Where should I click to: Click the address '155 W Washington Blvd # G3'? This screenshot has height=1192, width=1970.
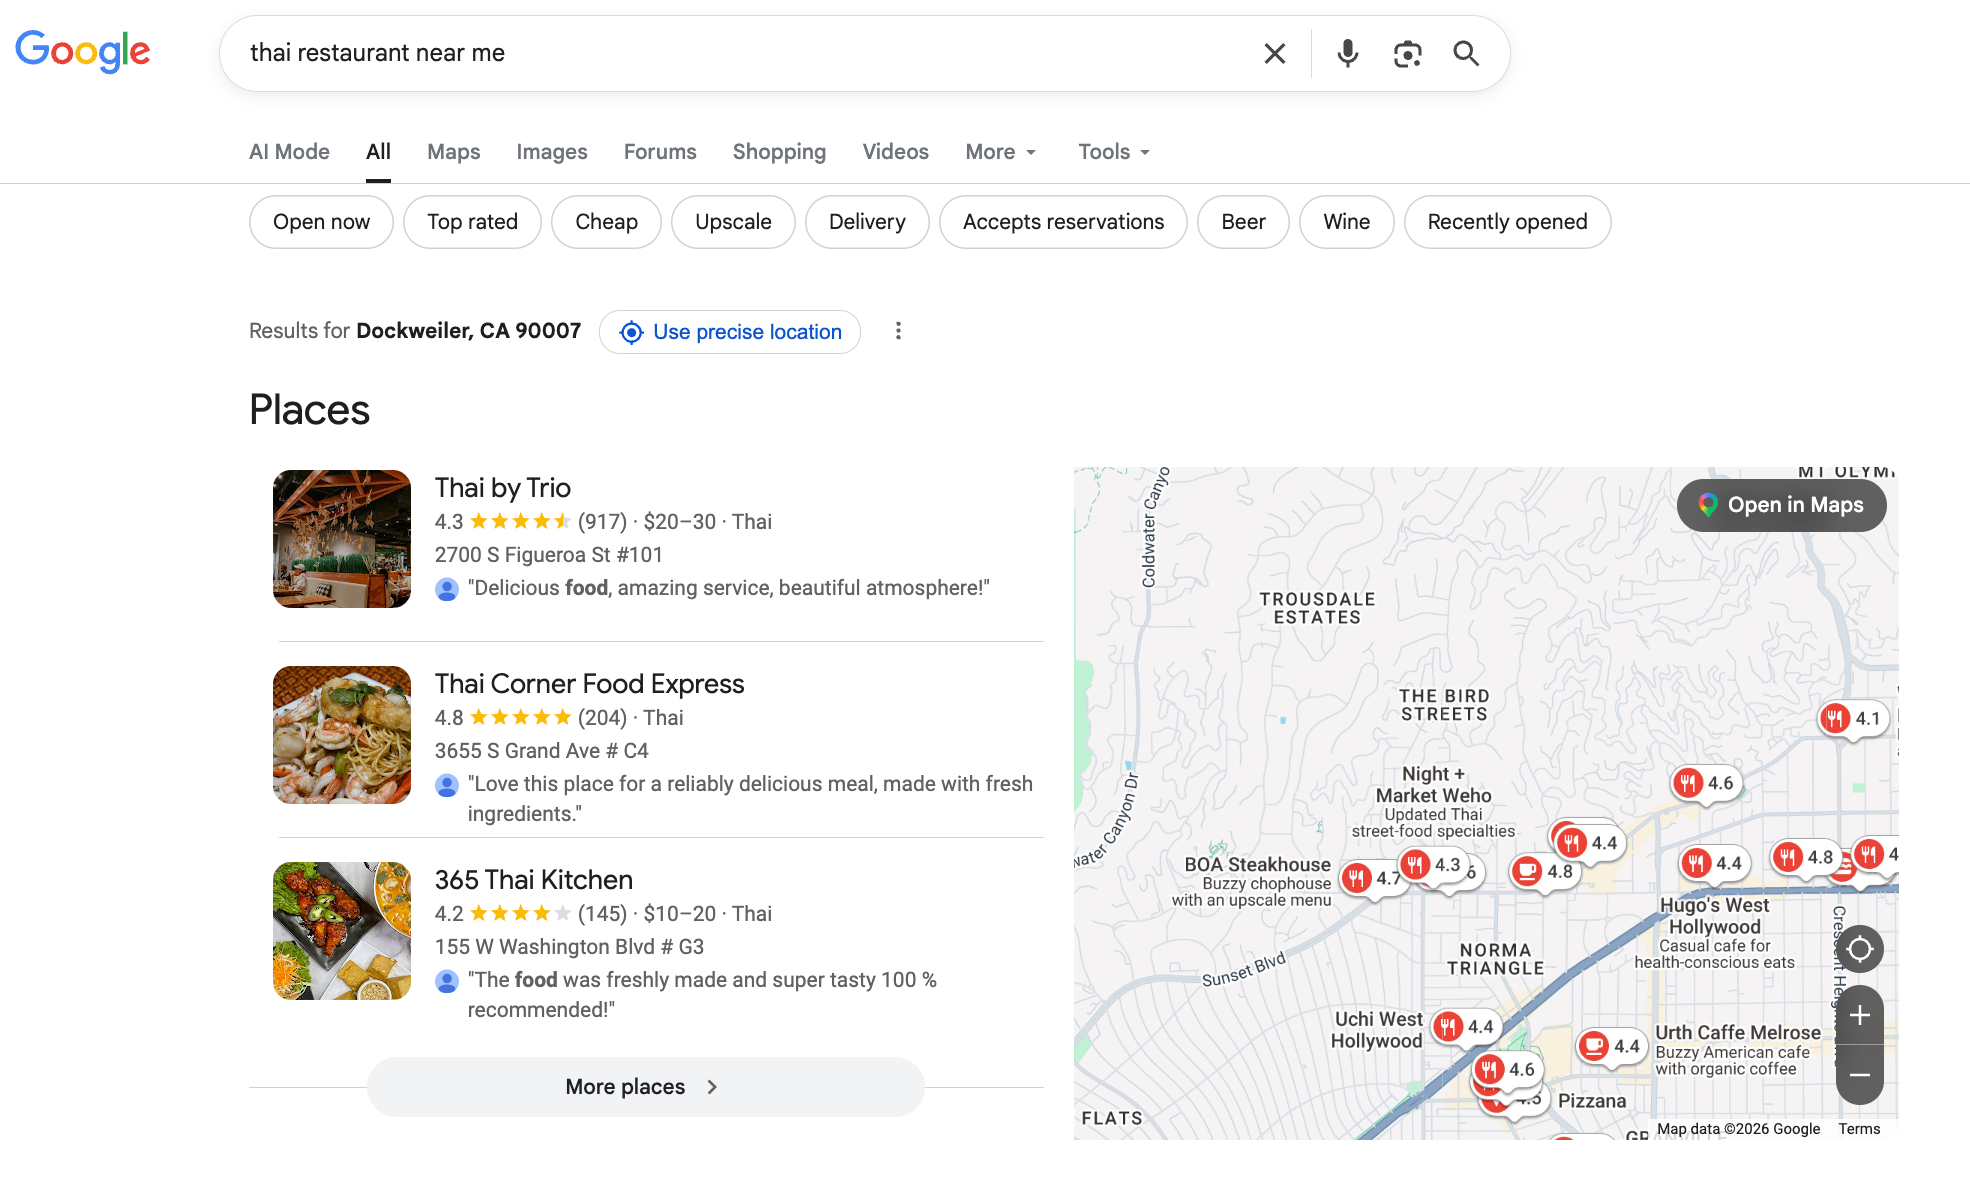[x=569, y=947]
